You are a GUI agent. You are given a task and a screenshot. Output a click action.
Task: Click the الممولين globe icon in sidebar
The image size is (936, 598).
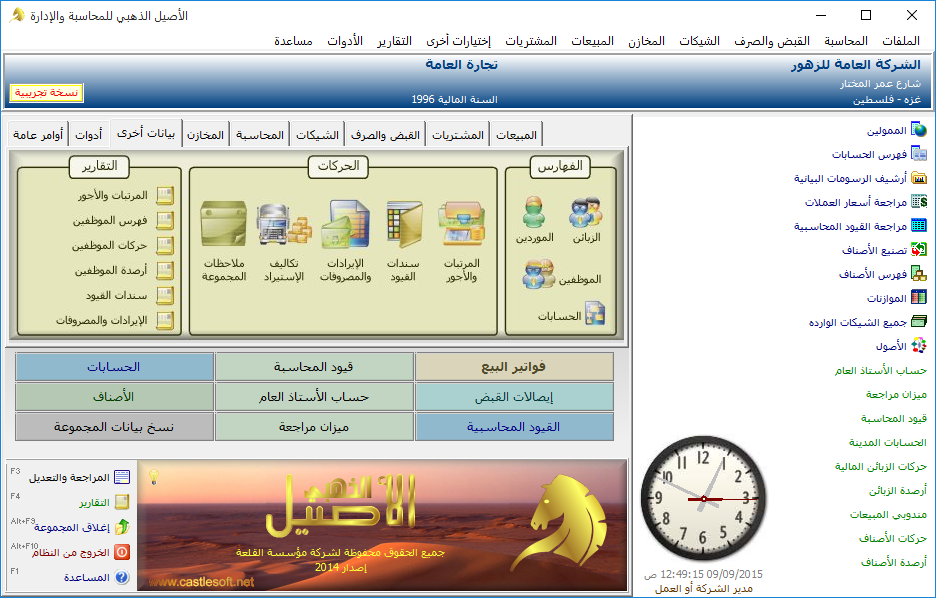[x=919, y=130]
